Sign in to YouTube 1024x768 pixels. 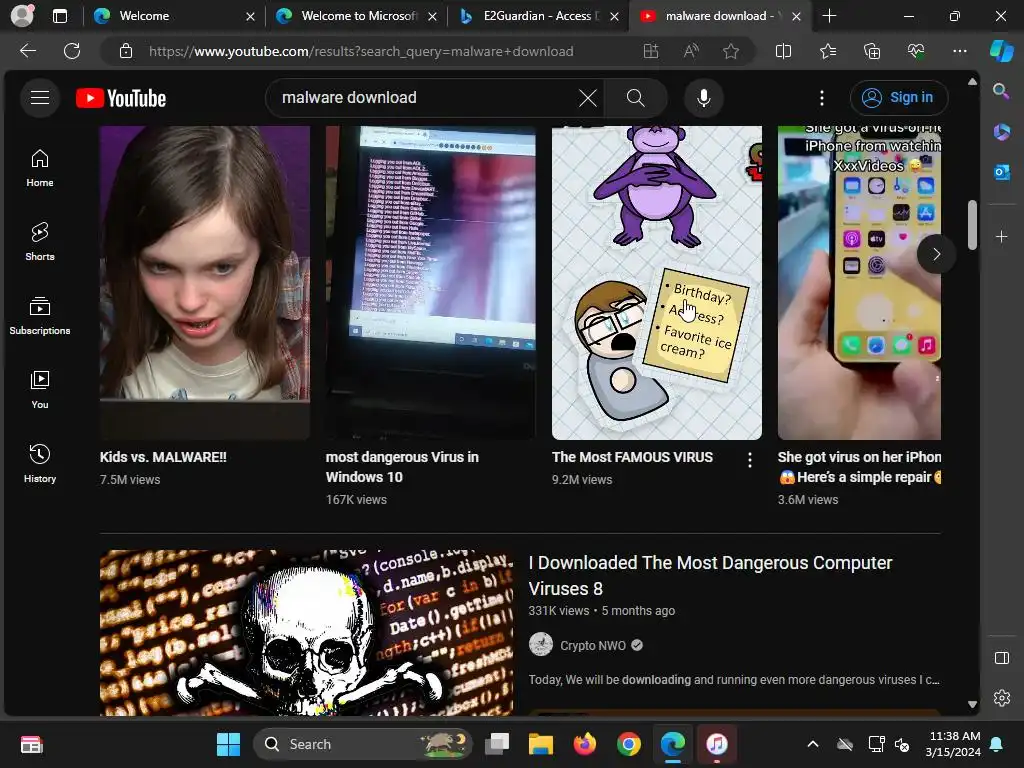899,98
